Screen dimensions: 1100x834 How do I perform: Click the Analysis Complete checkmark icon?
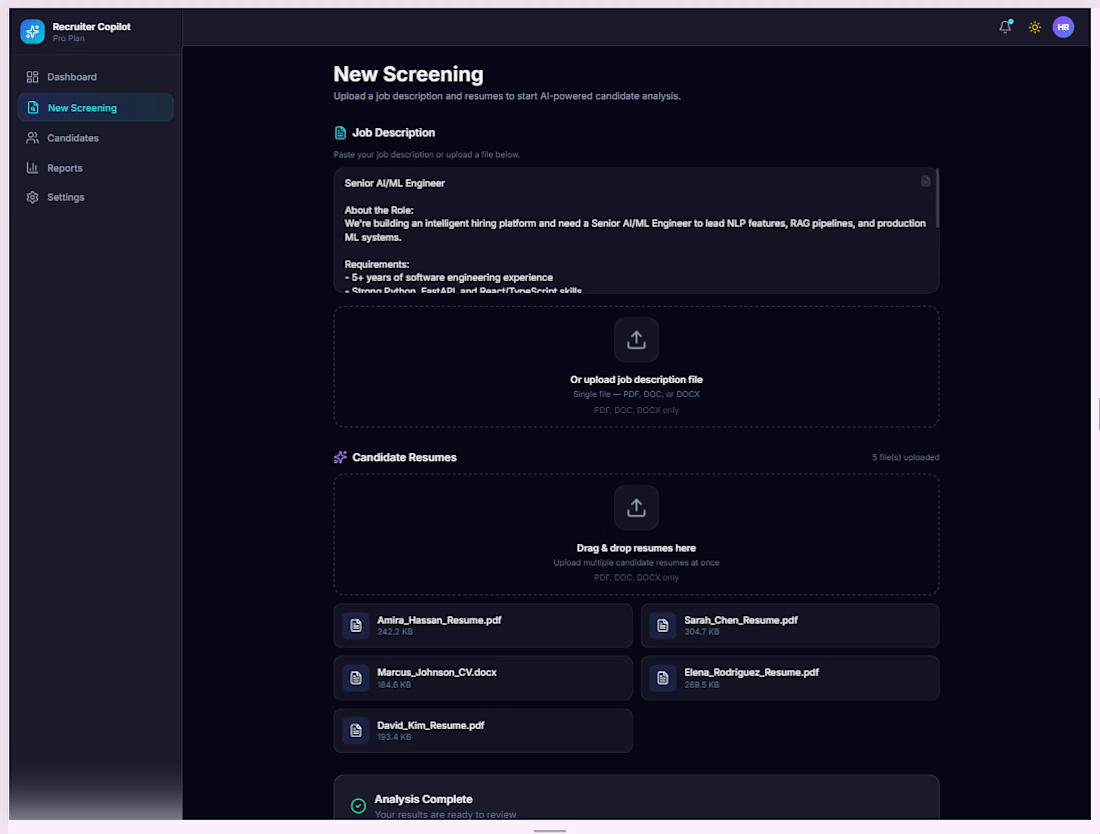click(358, 806)
